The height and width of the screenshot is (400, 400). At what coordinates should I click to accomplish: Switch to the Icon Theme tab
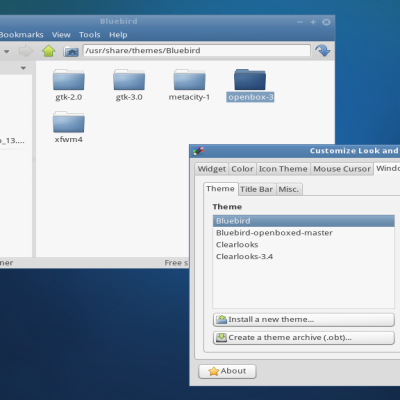click(283, 169)
